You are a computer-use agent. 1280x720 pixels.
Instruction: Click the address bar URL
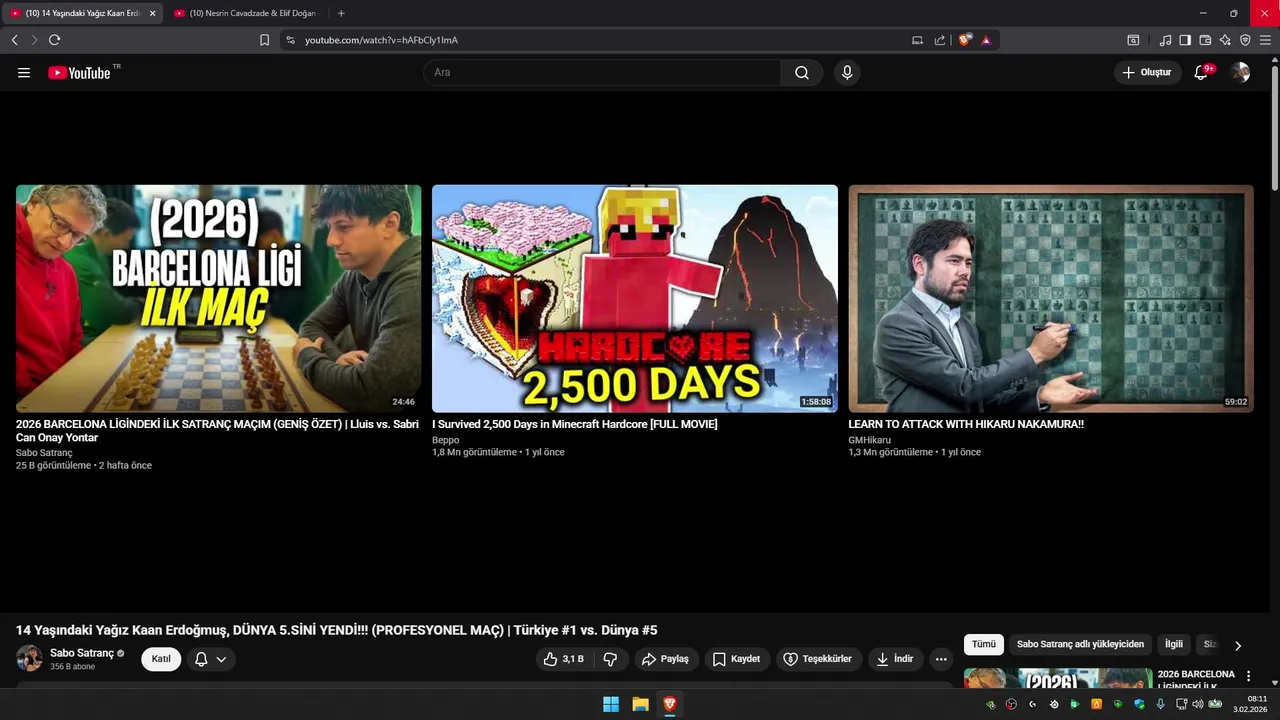(x=381, y=40)
